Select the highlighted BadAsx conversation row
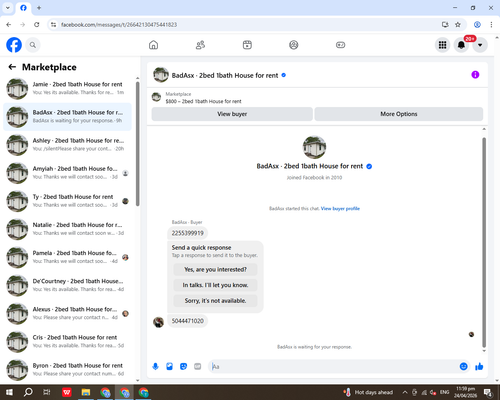This screenshot has height=400, width=500. [x=67, y=117]
